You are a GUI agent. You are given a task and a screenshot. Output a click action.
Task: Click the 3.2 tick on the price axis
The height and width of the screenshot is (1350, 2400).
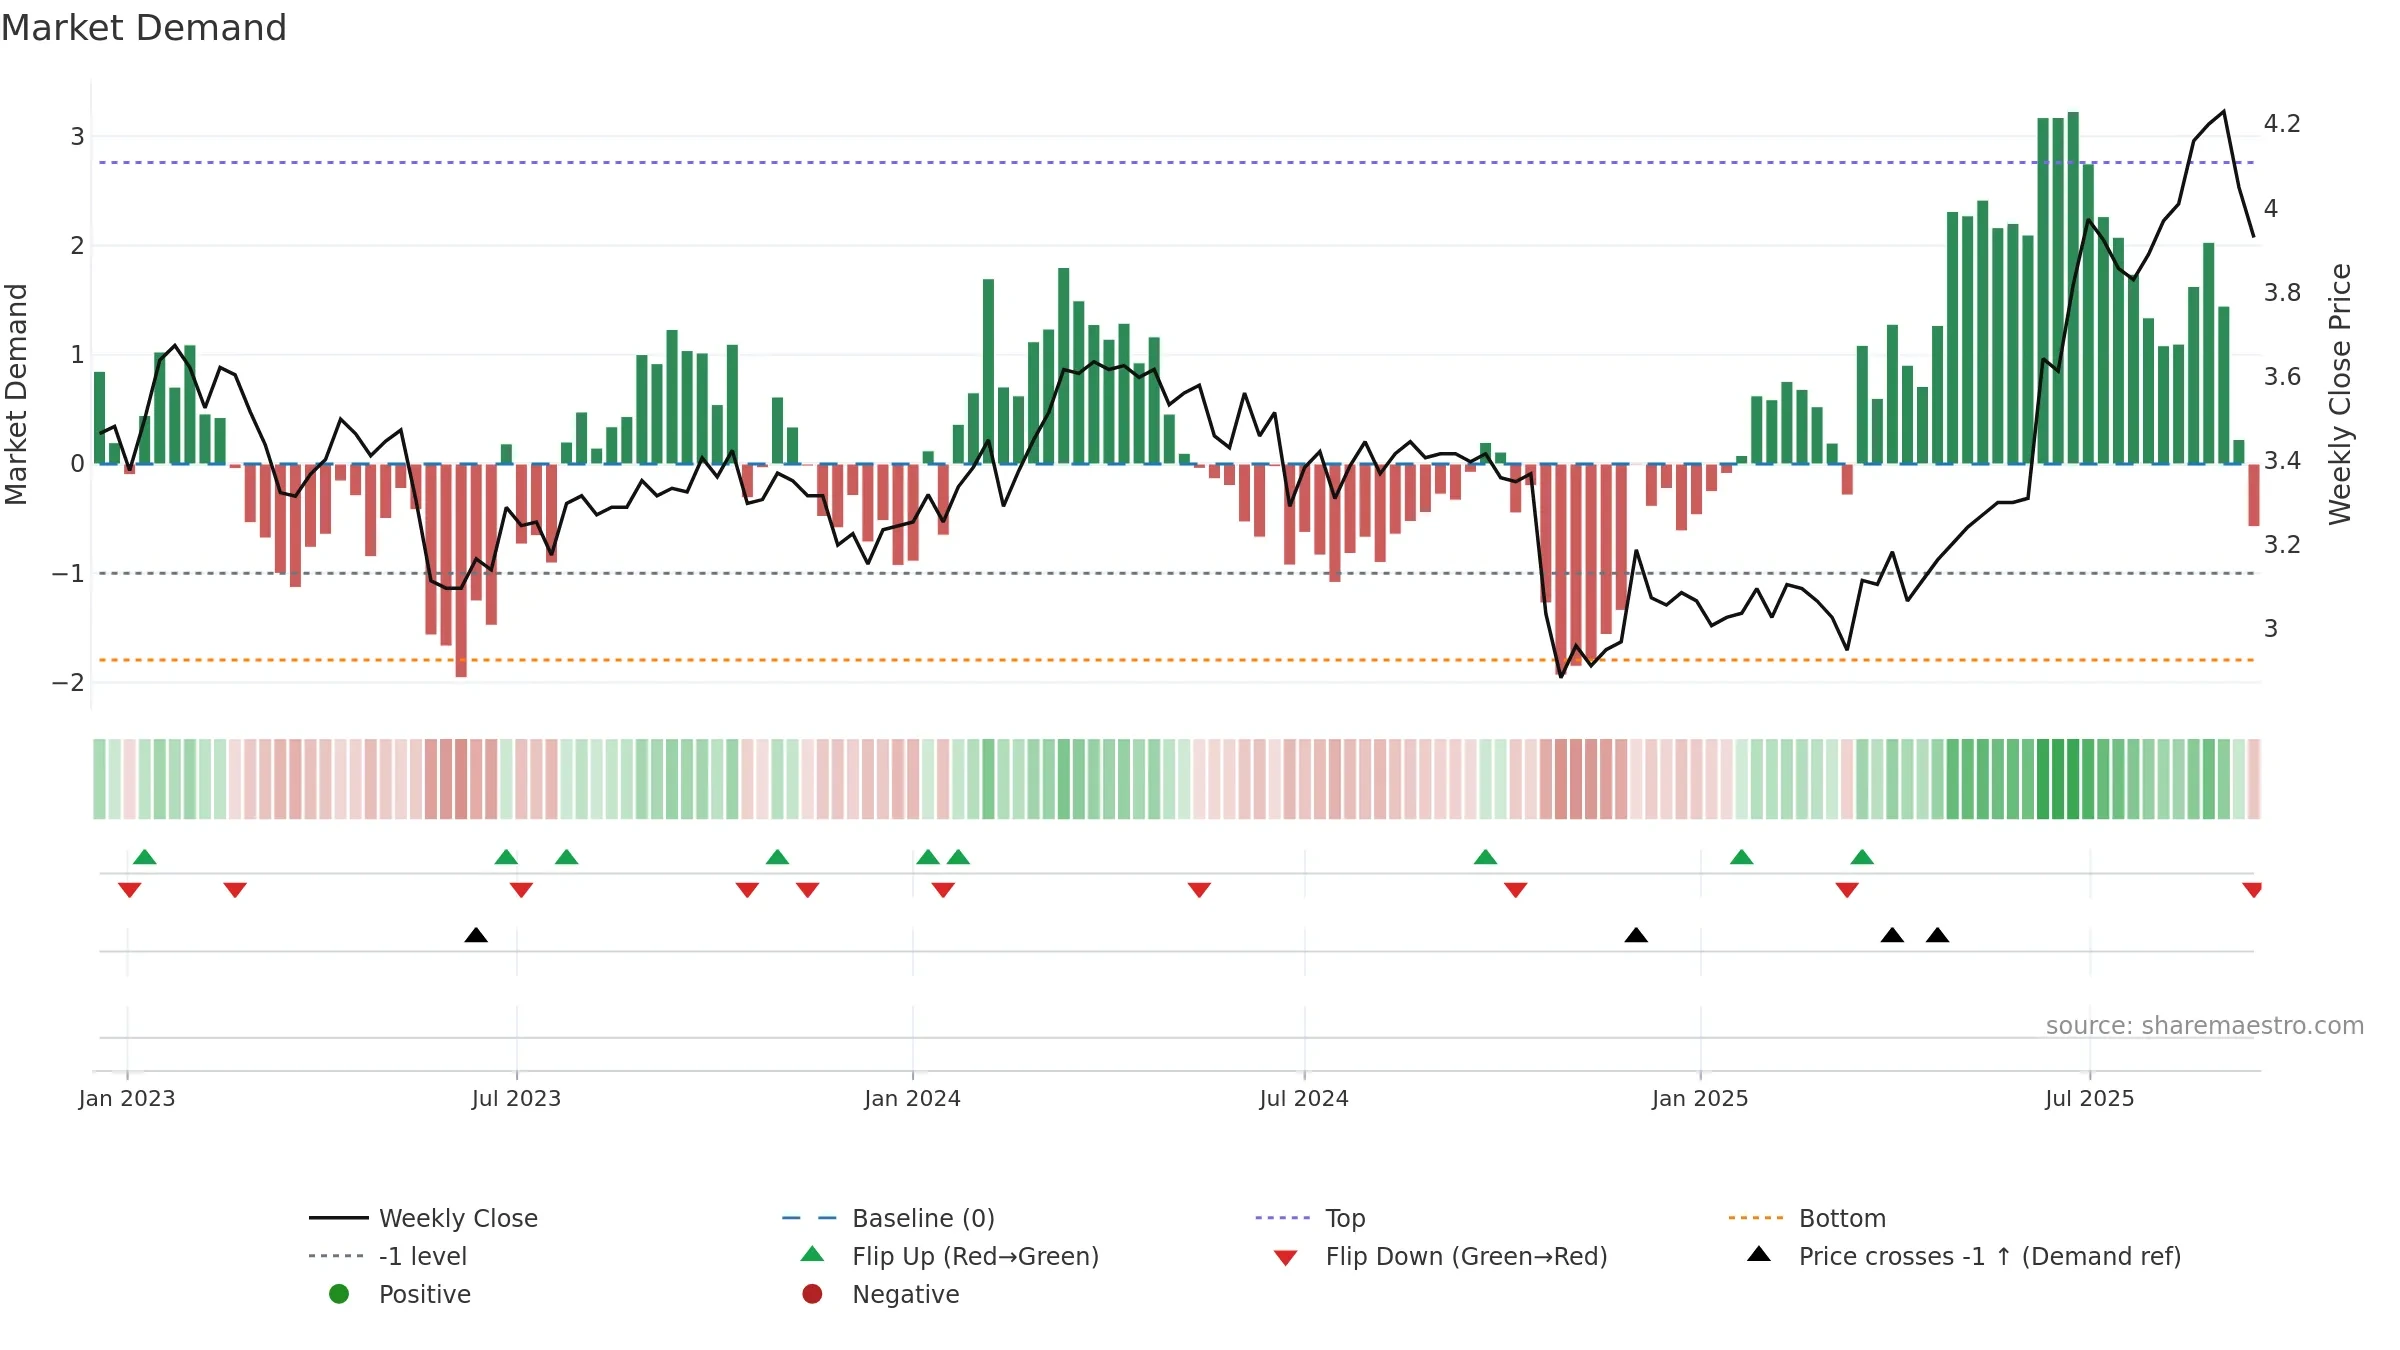click(2282, 544)
